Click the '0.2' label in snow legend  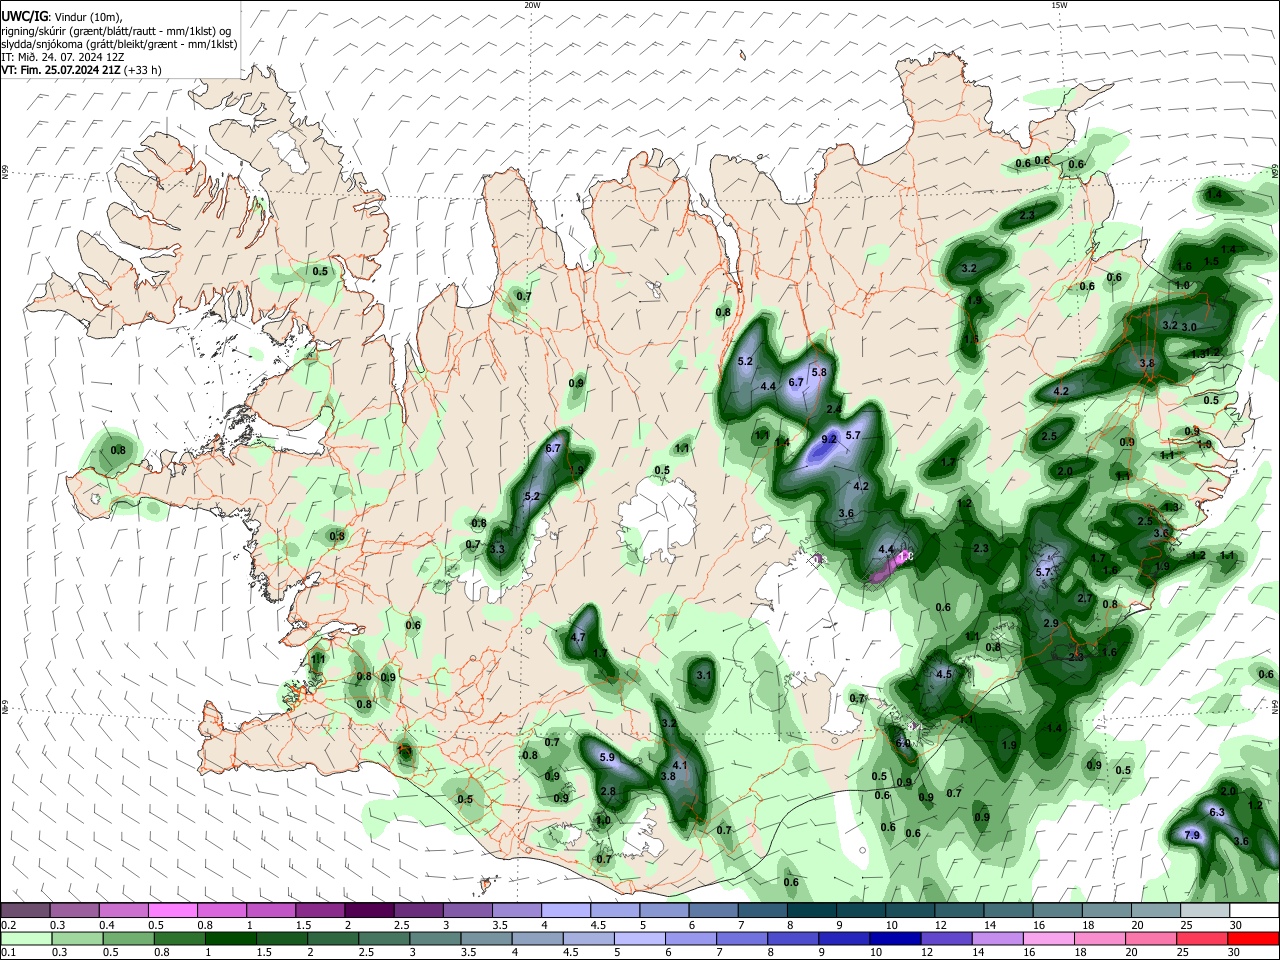(8, 924)
